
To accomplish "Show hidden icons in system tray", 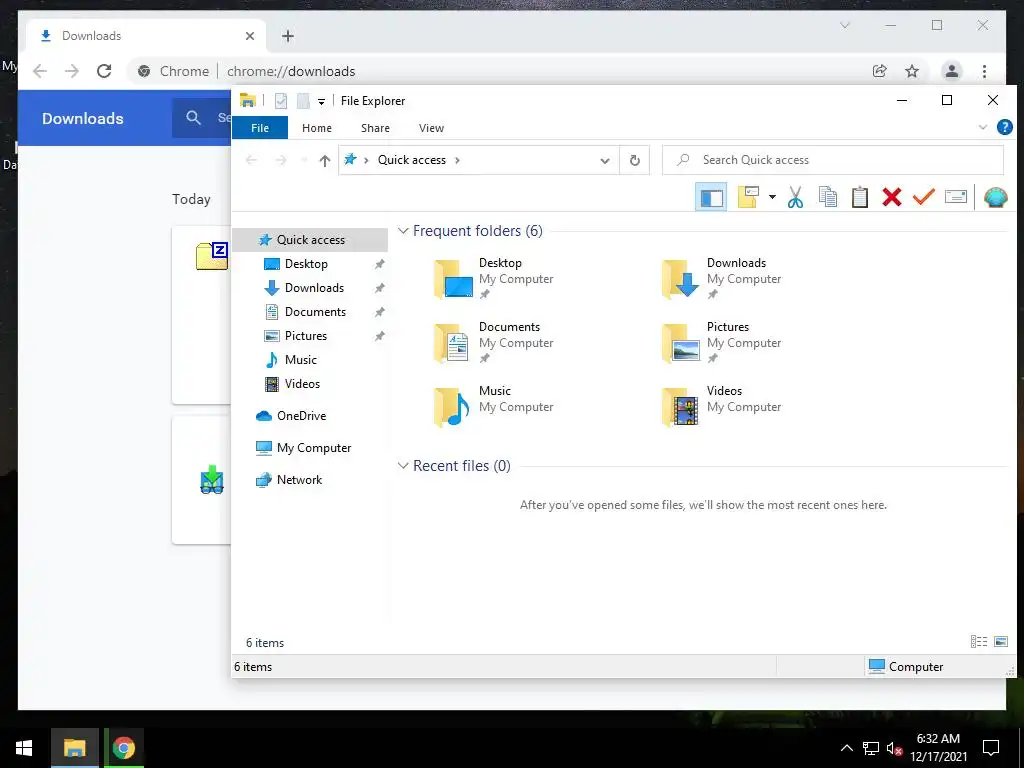I will (846, 748).
